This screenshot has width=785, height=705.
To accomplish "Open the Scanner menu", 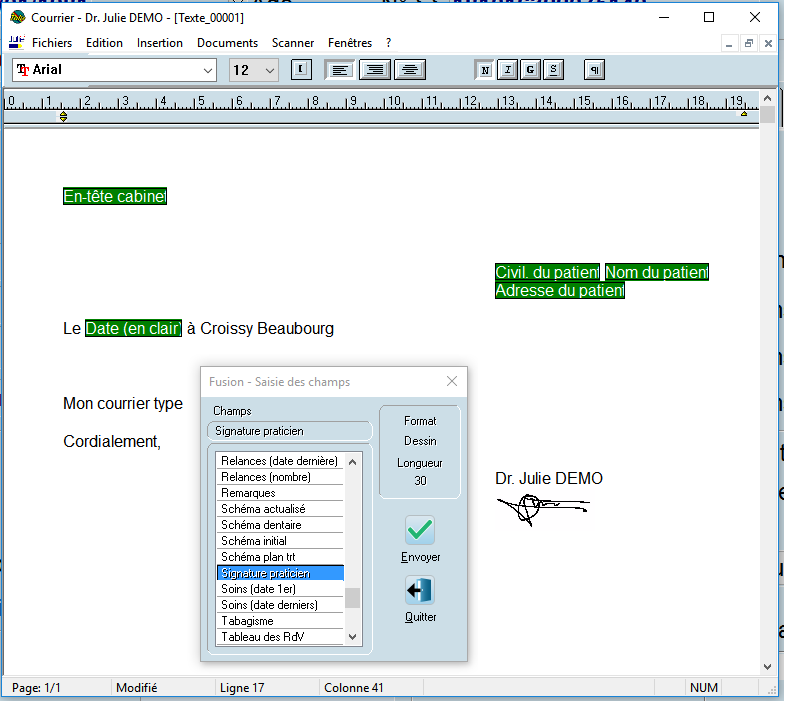I will pos(293,43).
